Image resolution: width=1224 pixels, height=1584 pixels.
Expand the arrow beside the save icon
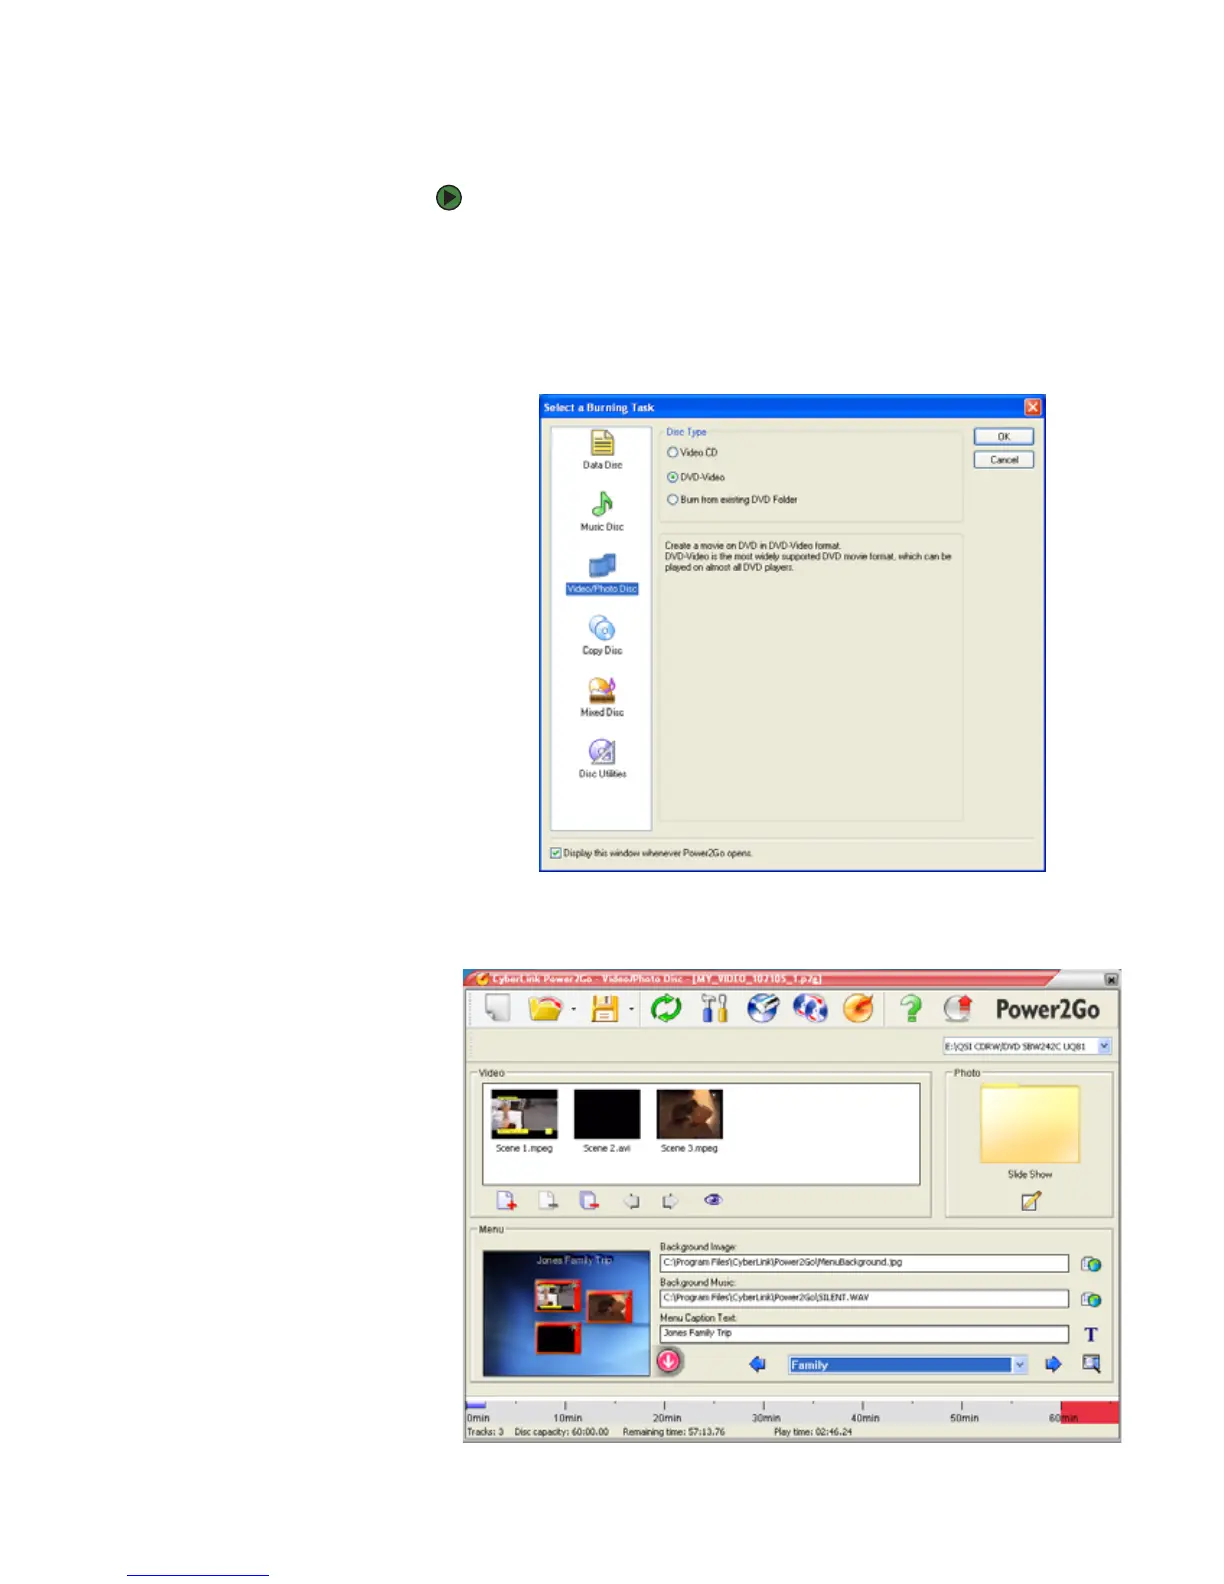coord(631,1010)
